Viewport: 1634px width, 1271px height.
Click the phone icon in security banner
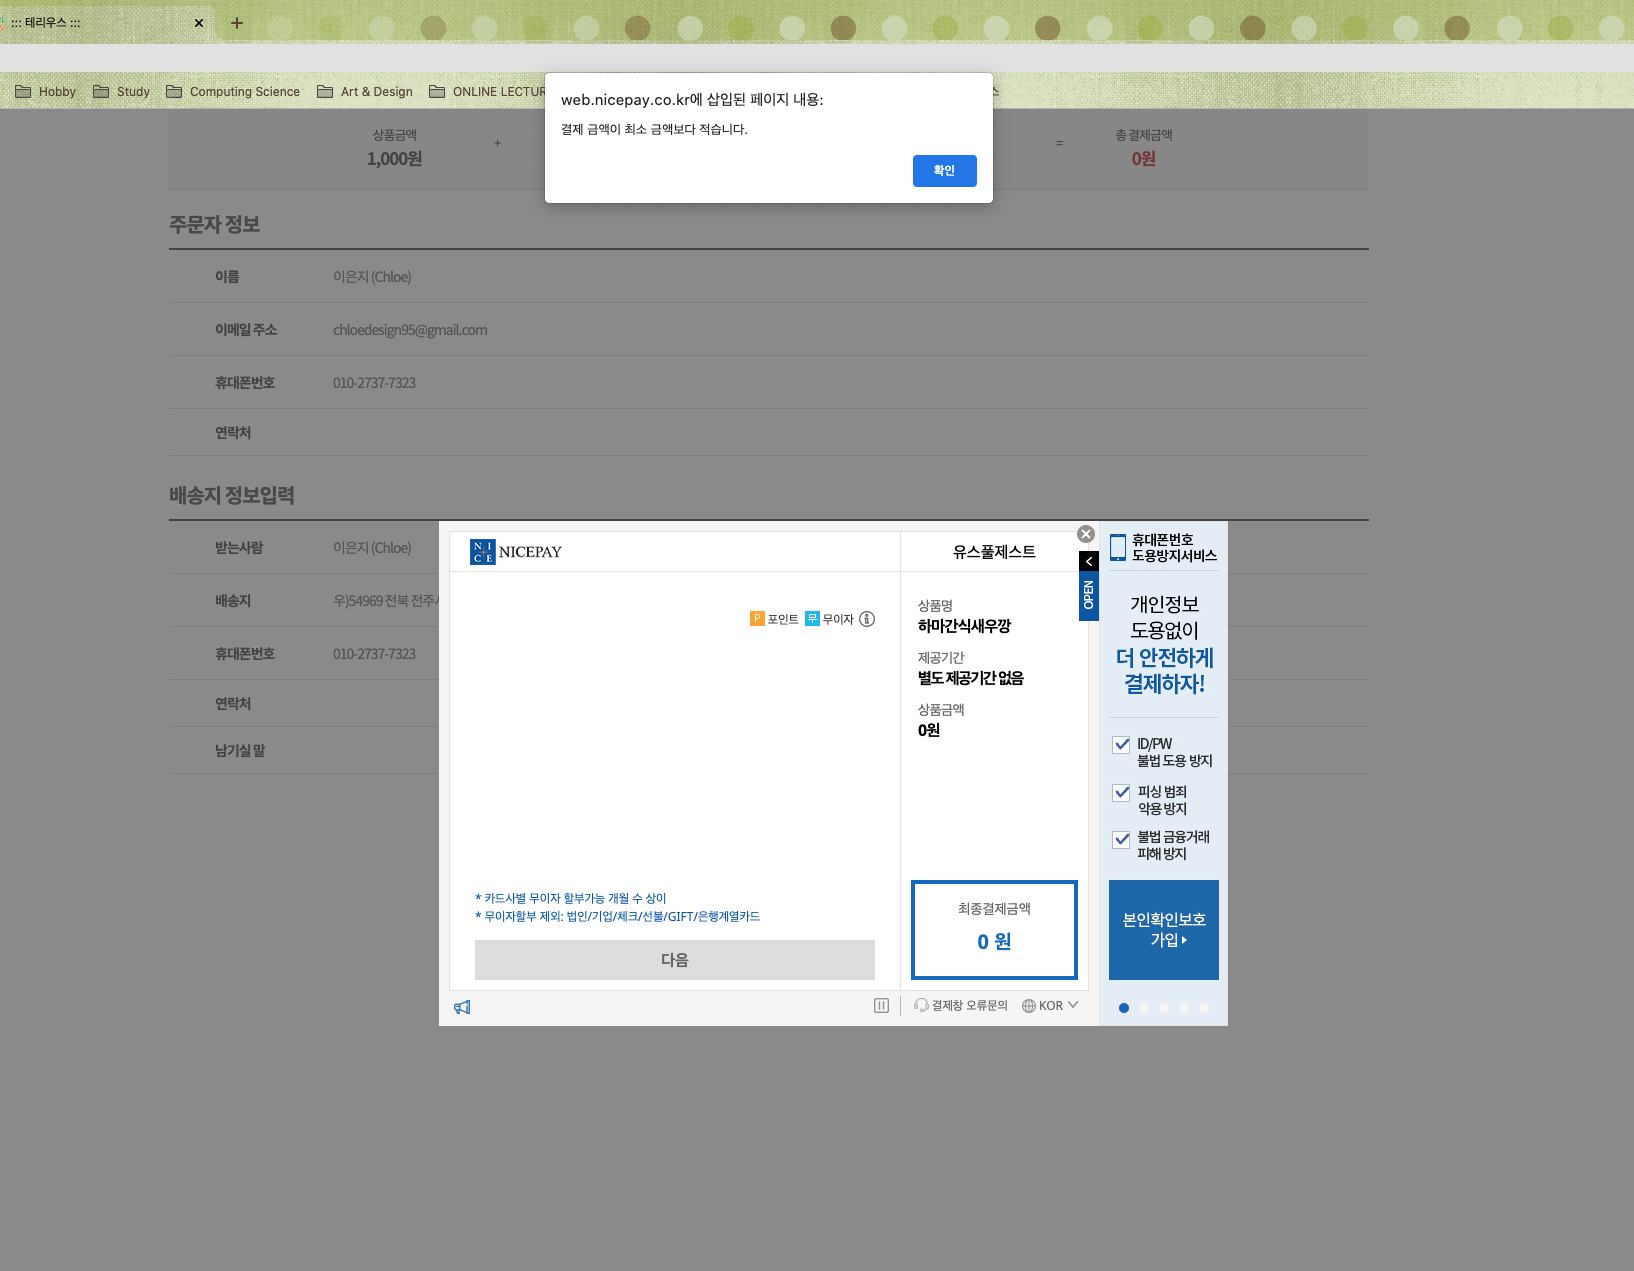[1118, 547]
